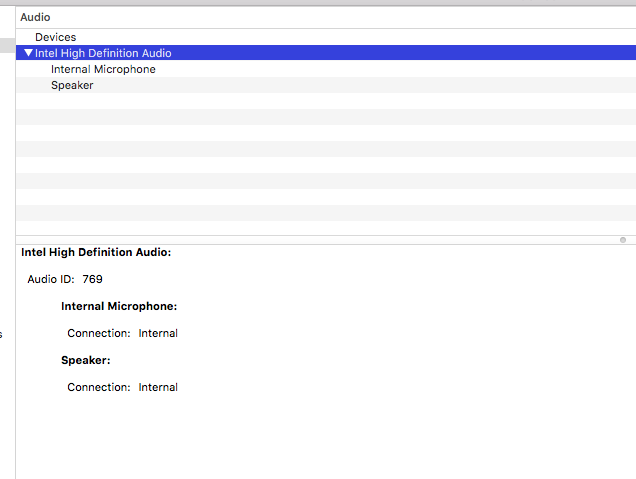Collapse the Intel High Definition Audio disclosure triangle
Image resolution: width=636 pixels, height=479 pixels.
28,53
